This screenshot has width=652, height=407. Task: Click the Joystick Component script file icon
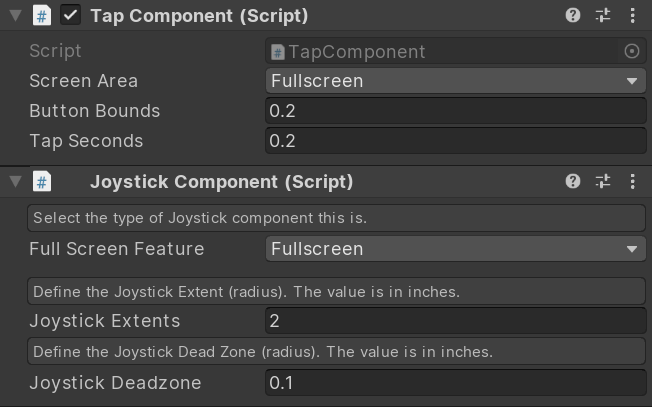point(42,182)
